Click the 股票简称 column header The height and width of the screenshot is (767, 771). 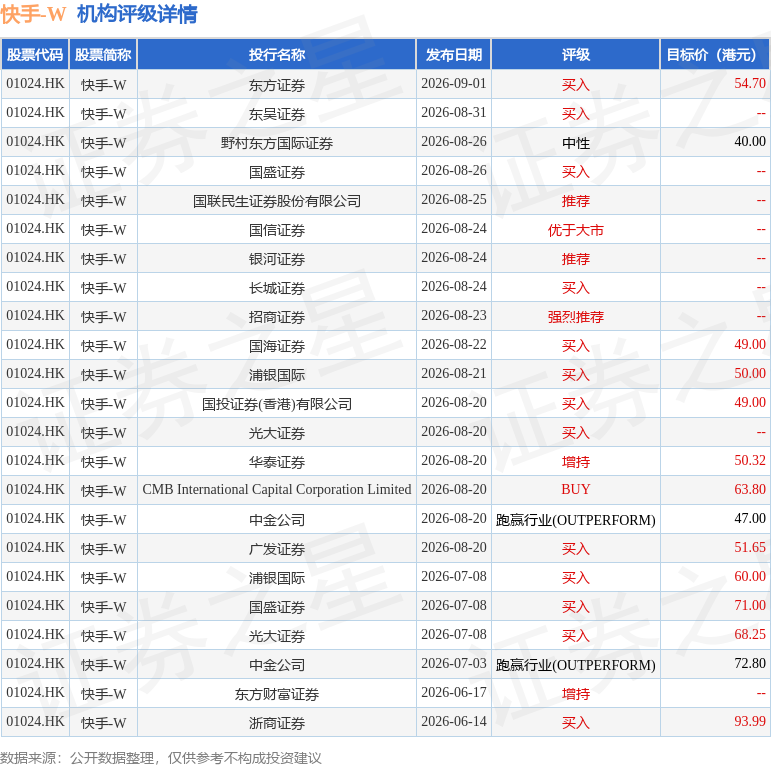(103, 55)
